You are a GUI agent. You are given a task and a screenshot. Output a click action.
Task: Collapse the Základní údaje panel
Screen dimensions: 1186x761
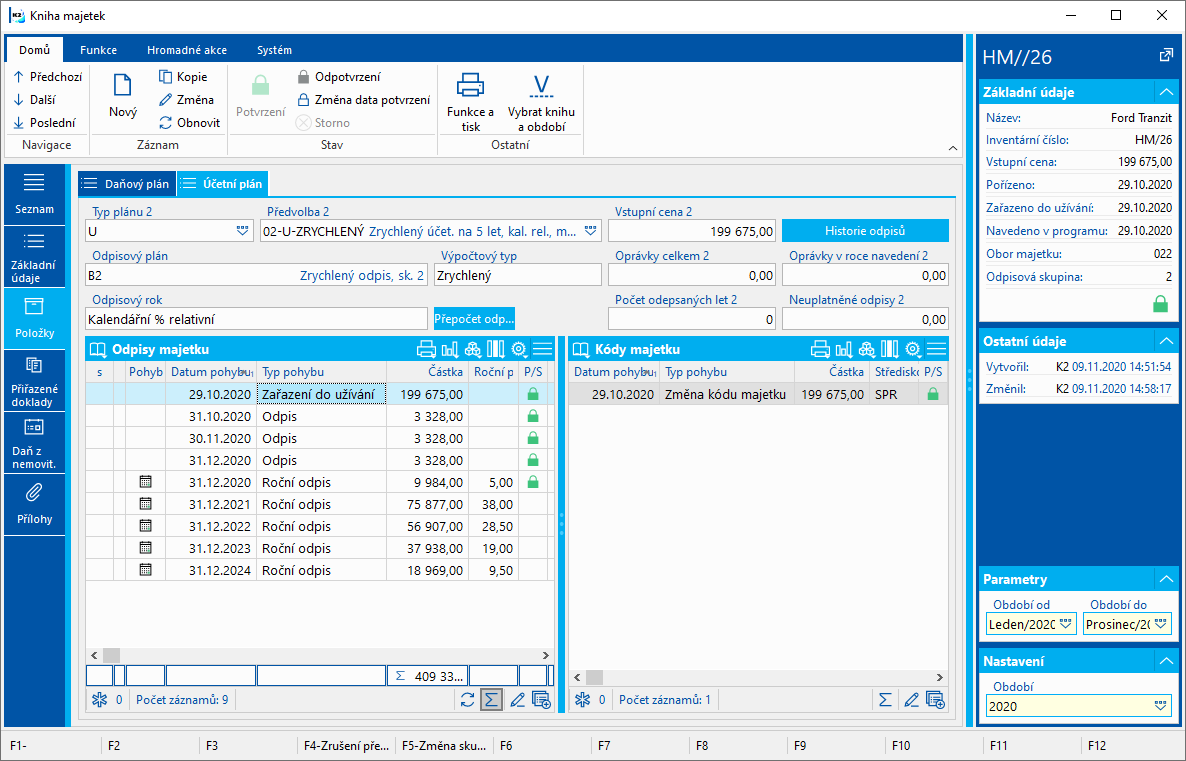[1164, 92]
